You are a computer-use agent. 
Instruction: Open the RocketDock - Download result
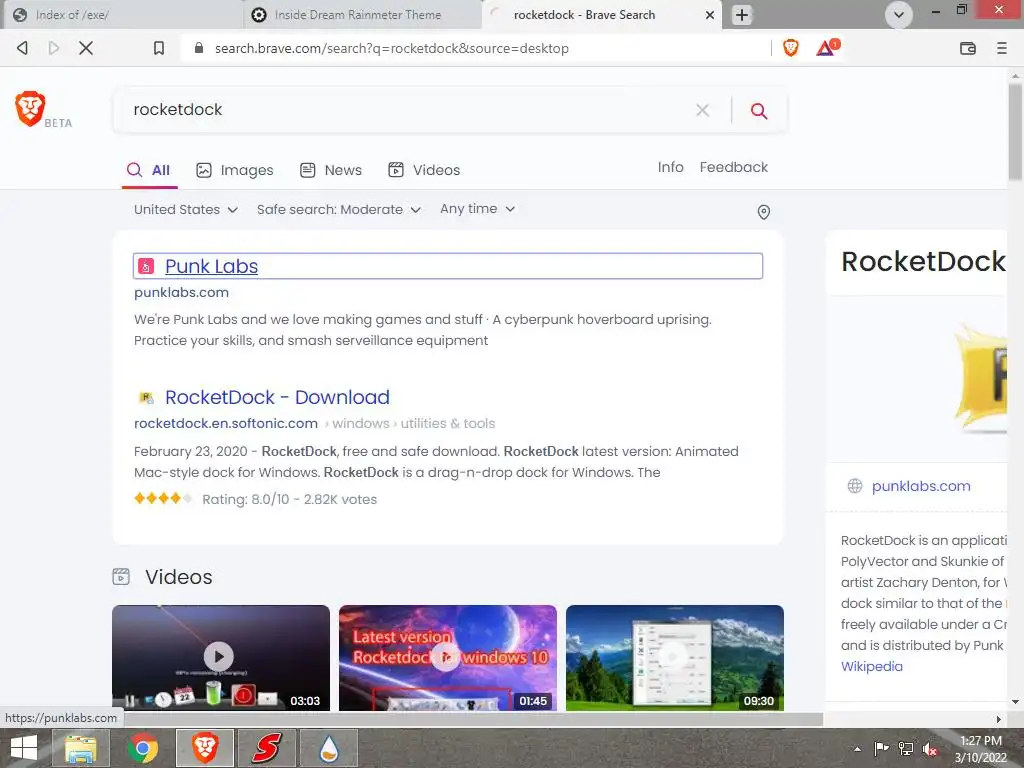tap(277, 397)
